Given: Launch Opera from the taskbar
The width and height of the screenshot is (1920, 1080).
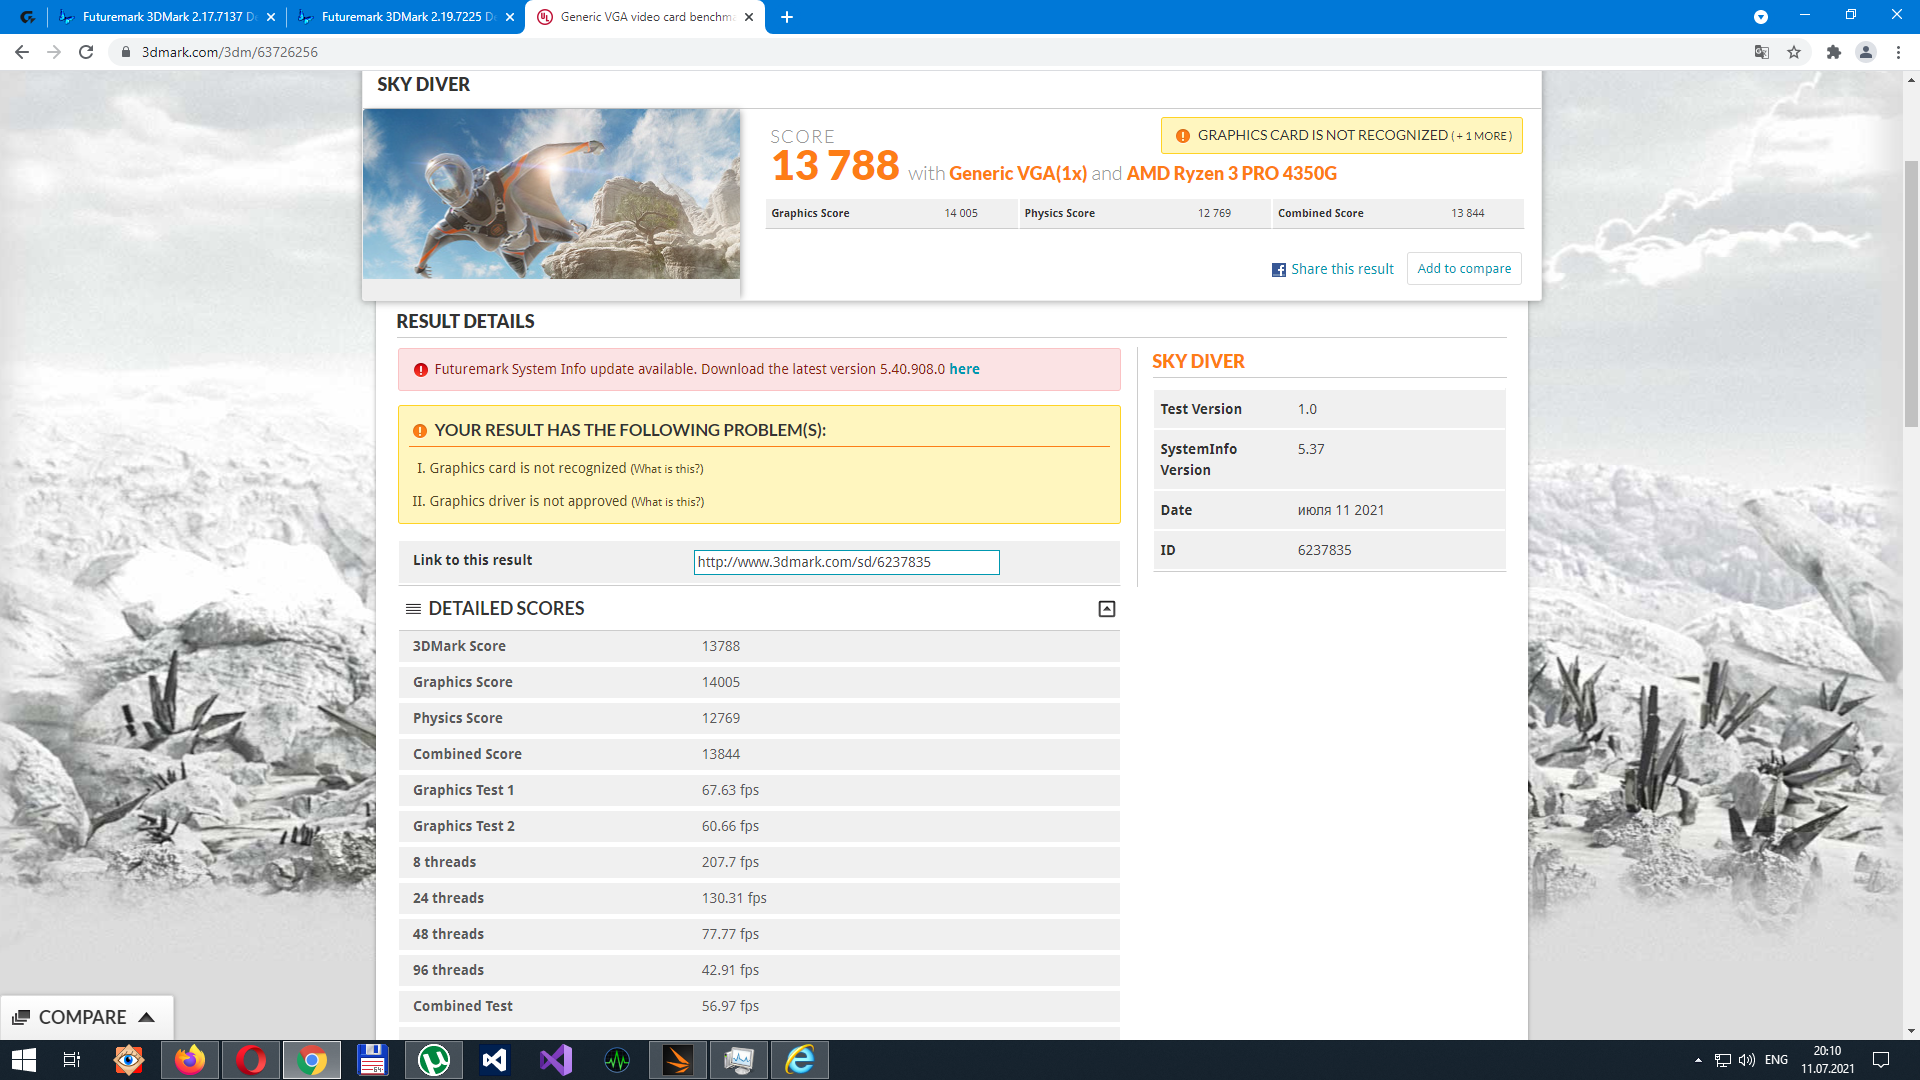Looking at the screenshot, I should (x=251, y=1060).
